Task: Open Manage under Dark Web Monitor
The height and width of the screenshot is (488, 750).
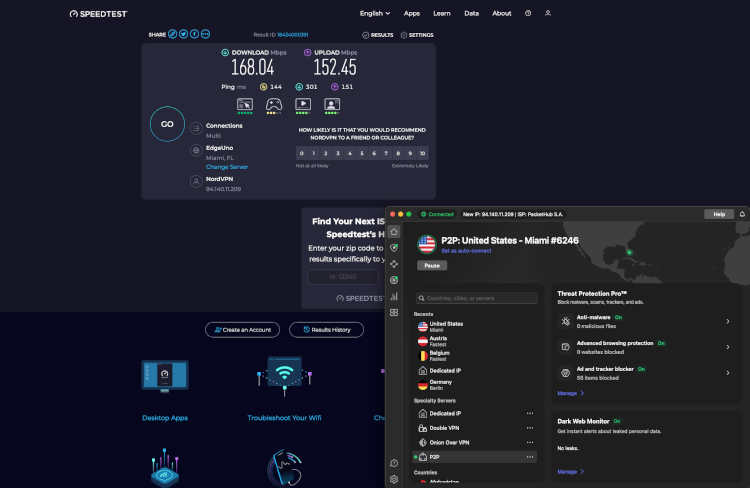Action: pos(570,472)
